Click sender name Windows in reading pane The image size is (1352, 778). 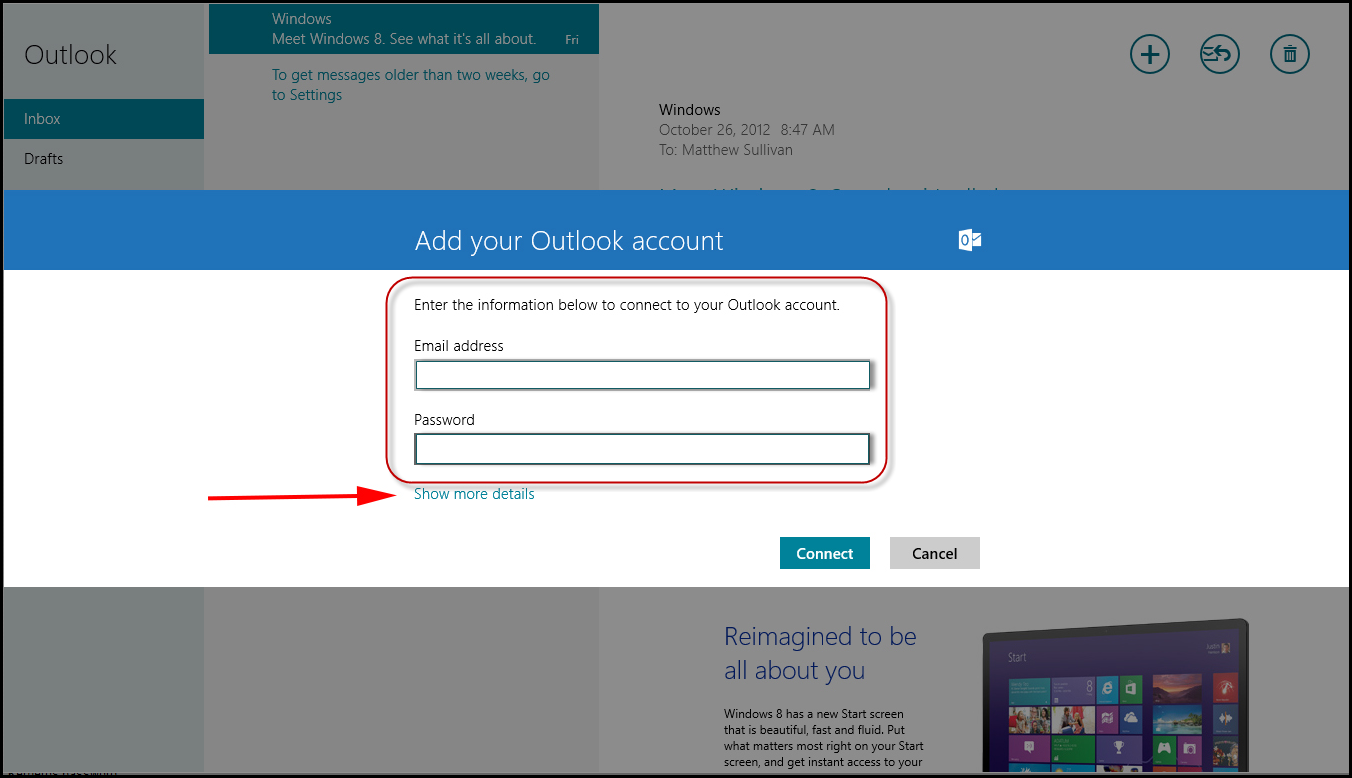point(689,110)
